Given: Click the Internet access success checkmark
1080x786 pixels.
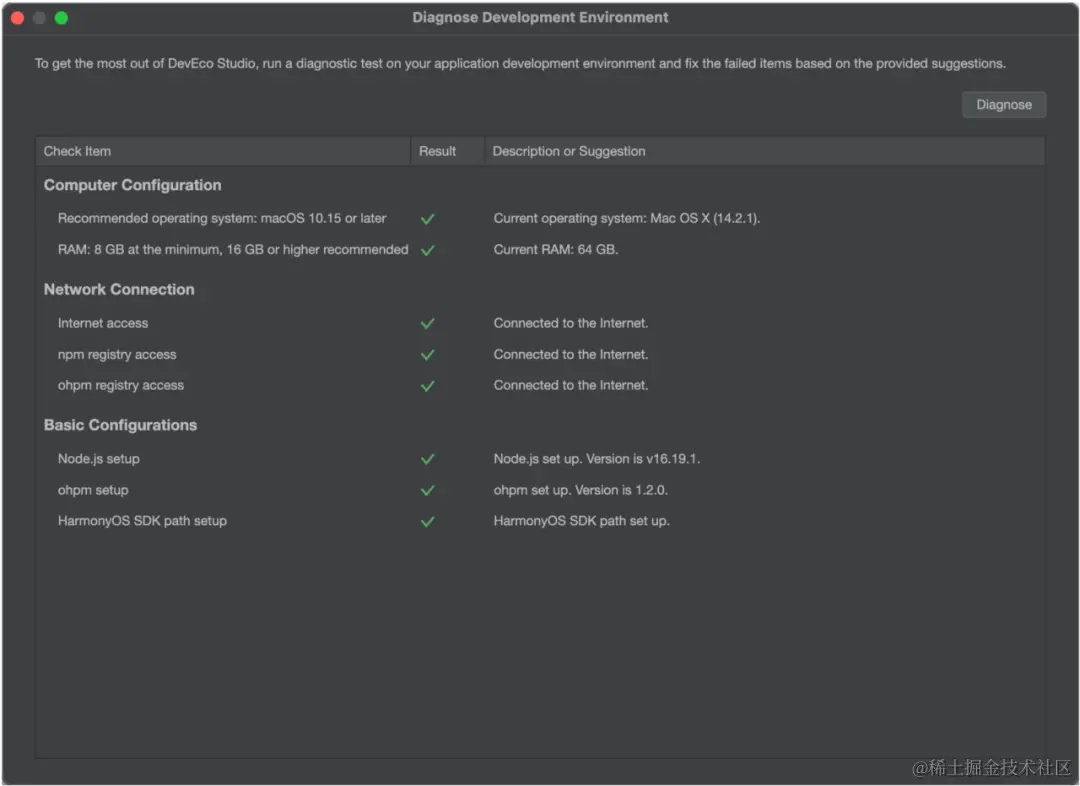Looking at the screenshot, I should click(x=428, y=324).
